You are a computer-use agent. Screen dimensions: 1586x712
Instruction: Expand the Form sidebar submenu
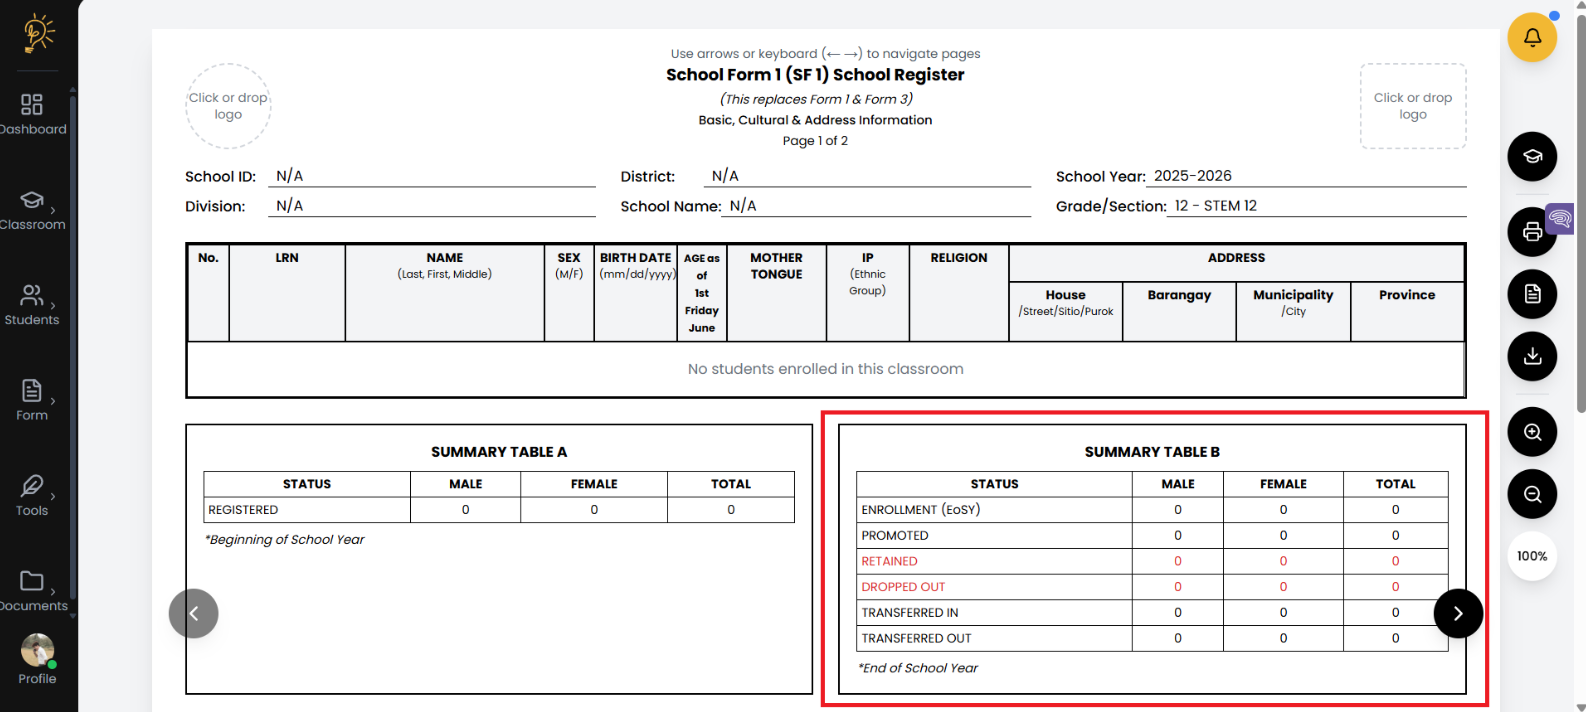click(33, 400)
